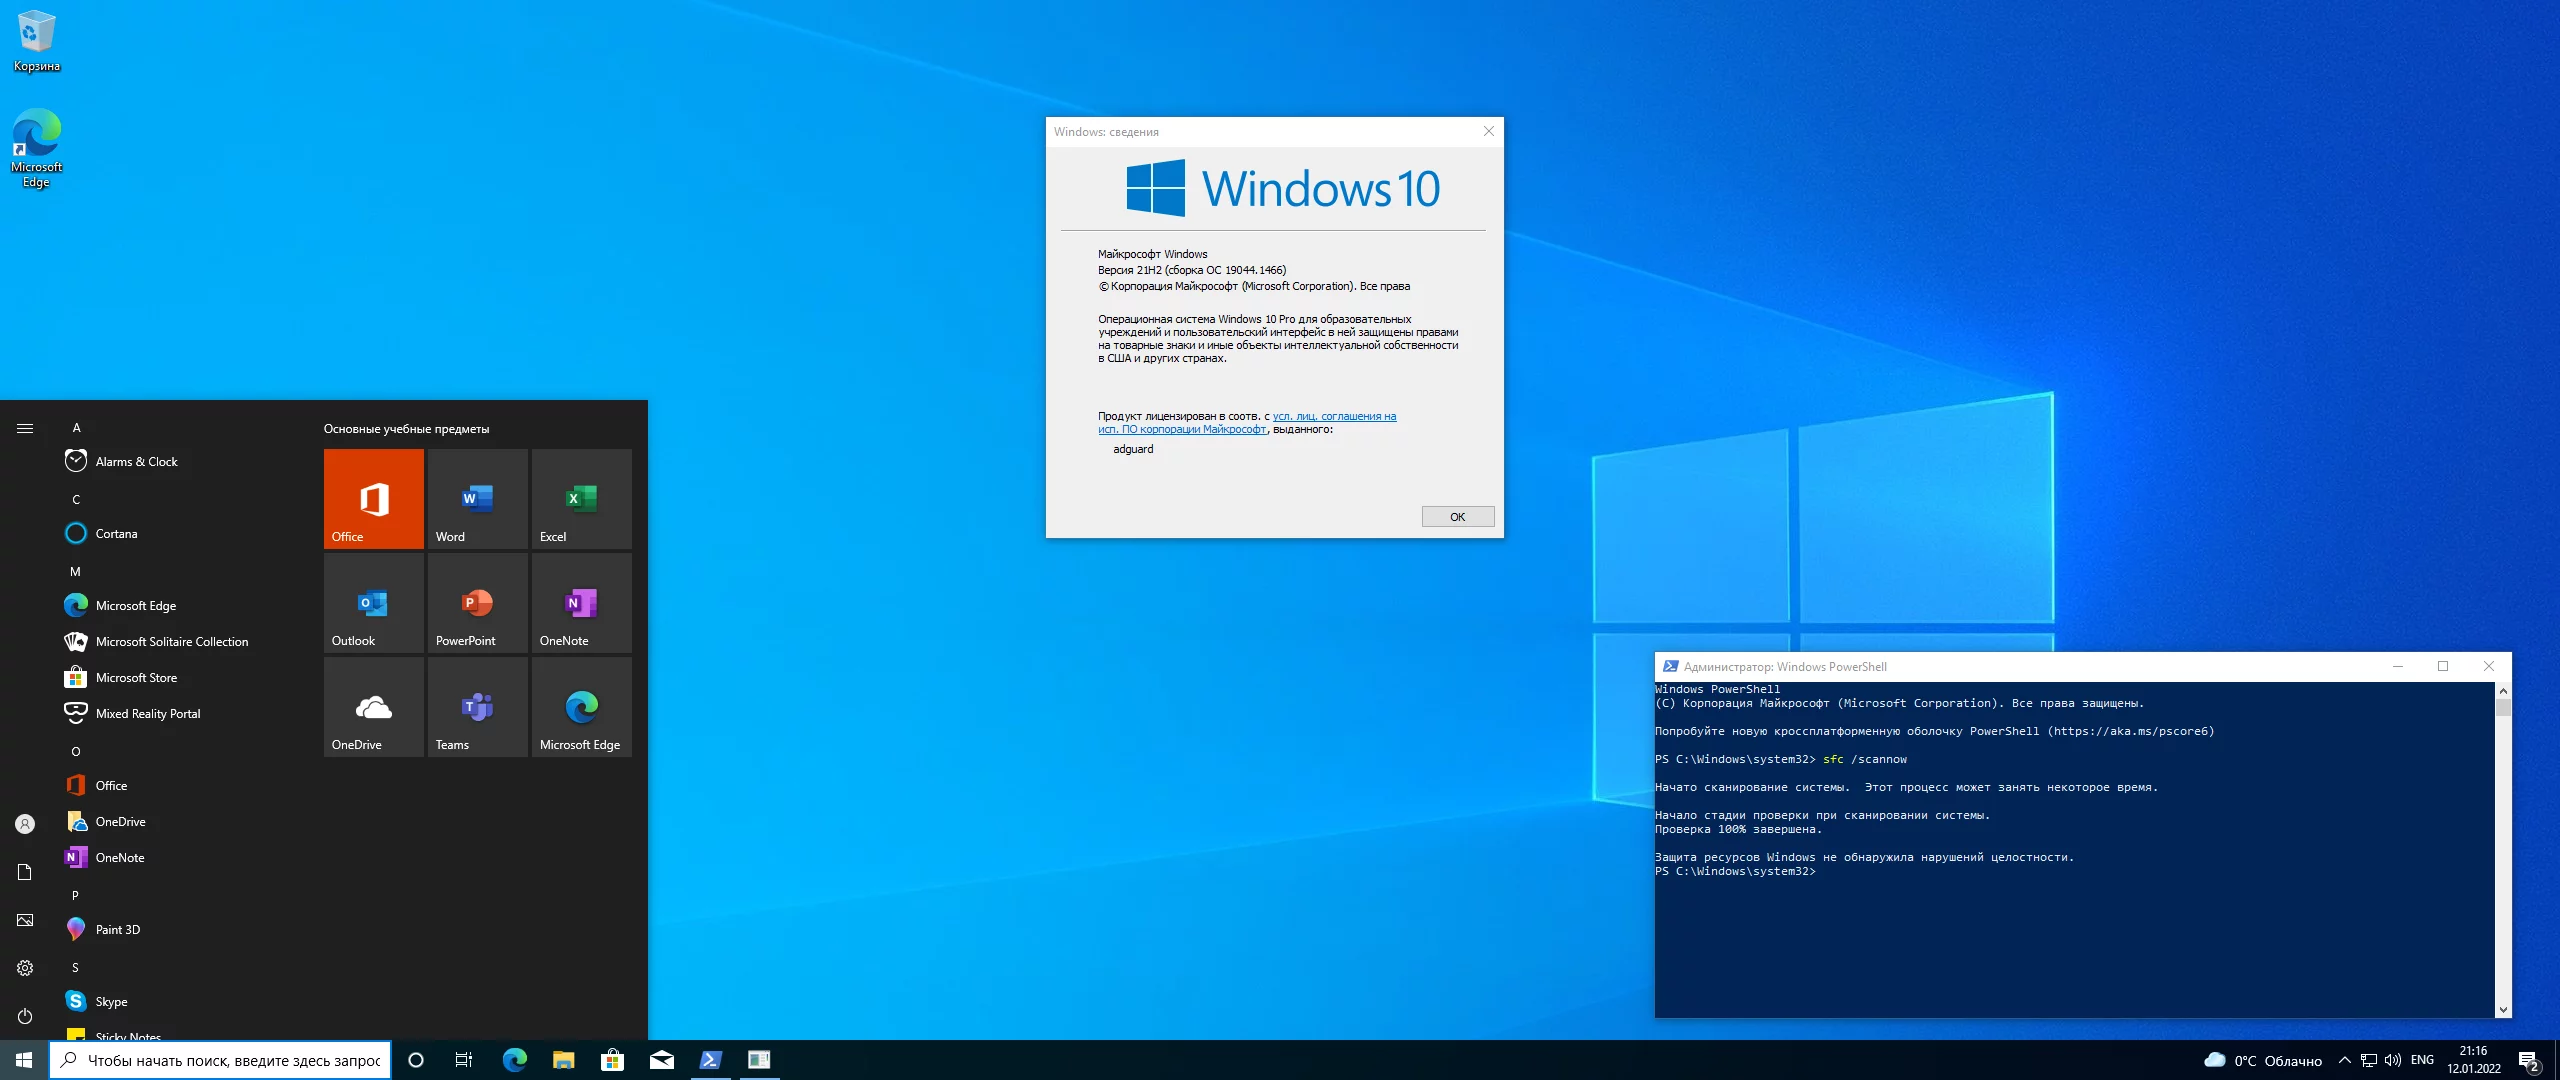2560x1080 pixels.
Task: Click the Power button in Start sidebar
Action: point(25,1016)
